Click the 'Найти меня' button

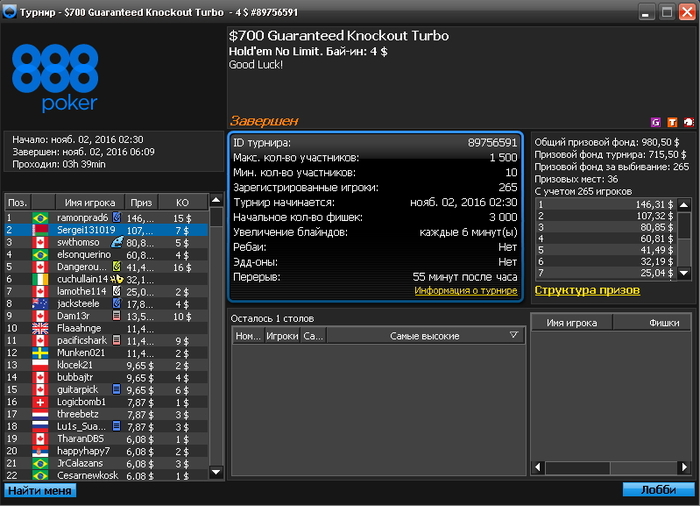(40, 490)
